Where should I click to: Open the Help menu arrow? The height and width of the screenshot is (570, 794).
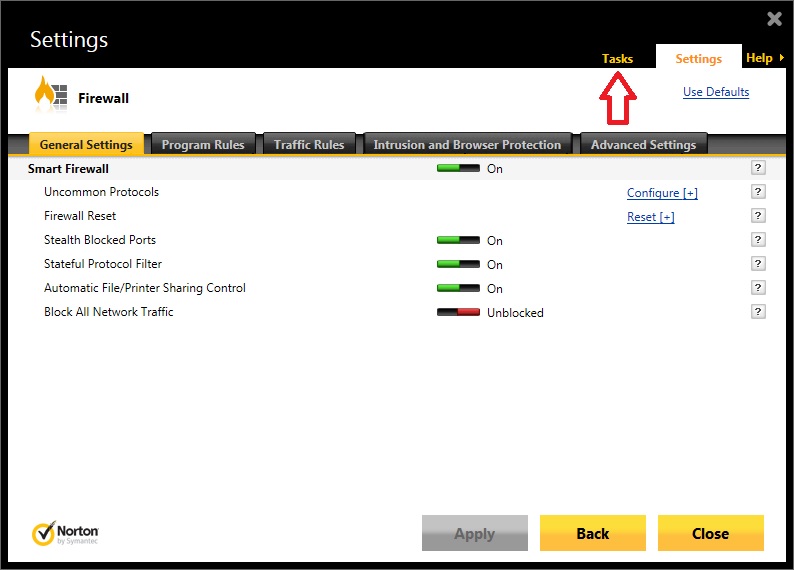(782, 58)
